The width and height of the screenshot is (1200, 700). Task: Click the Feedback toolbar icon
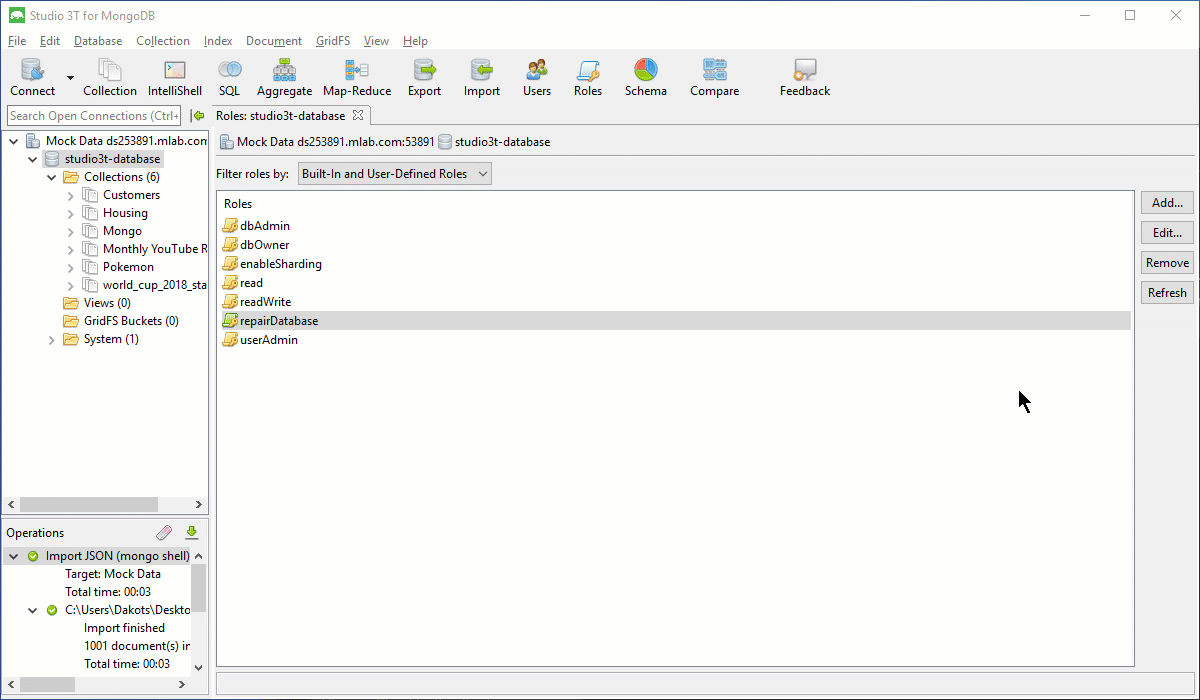805,77
